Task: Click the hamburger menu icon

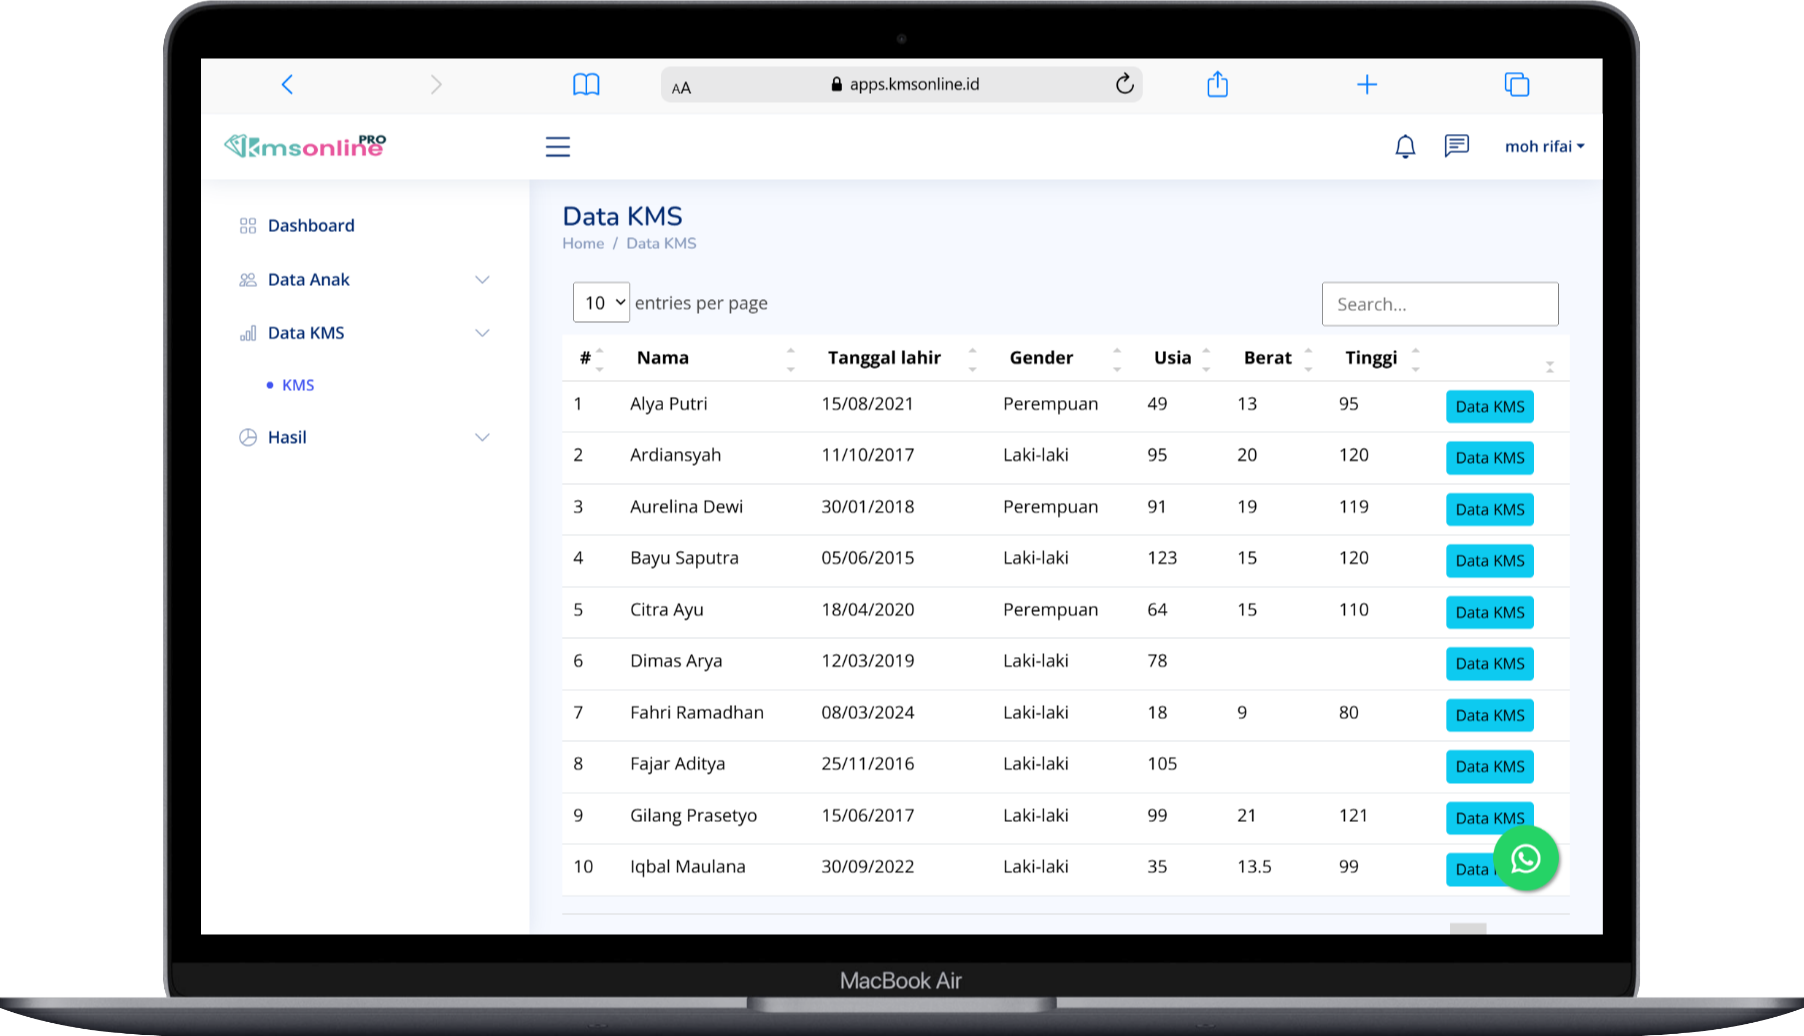Action: pos(557,147)
